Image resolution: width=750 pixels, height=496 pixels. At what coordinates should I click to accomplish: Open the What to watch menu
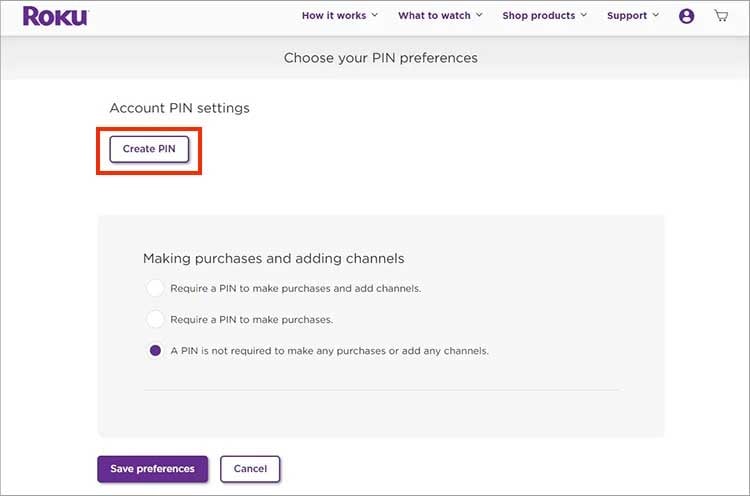pyautogui.click(x=434, y=16)
